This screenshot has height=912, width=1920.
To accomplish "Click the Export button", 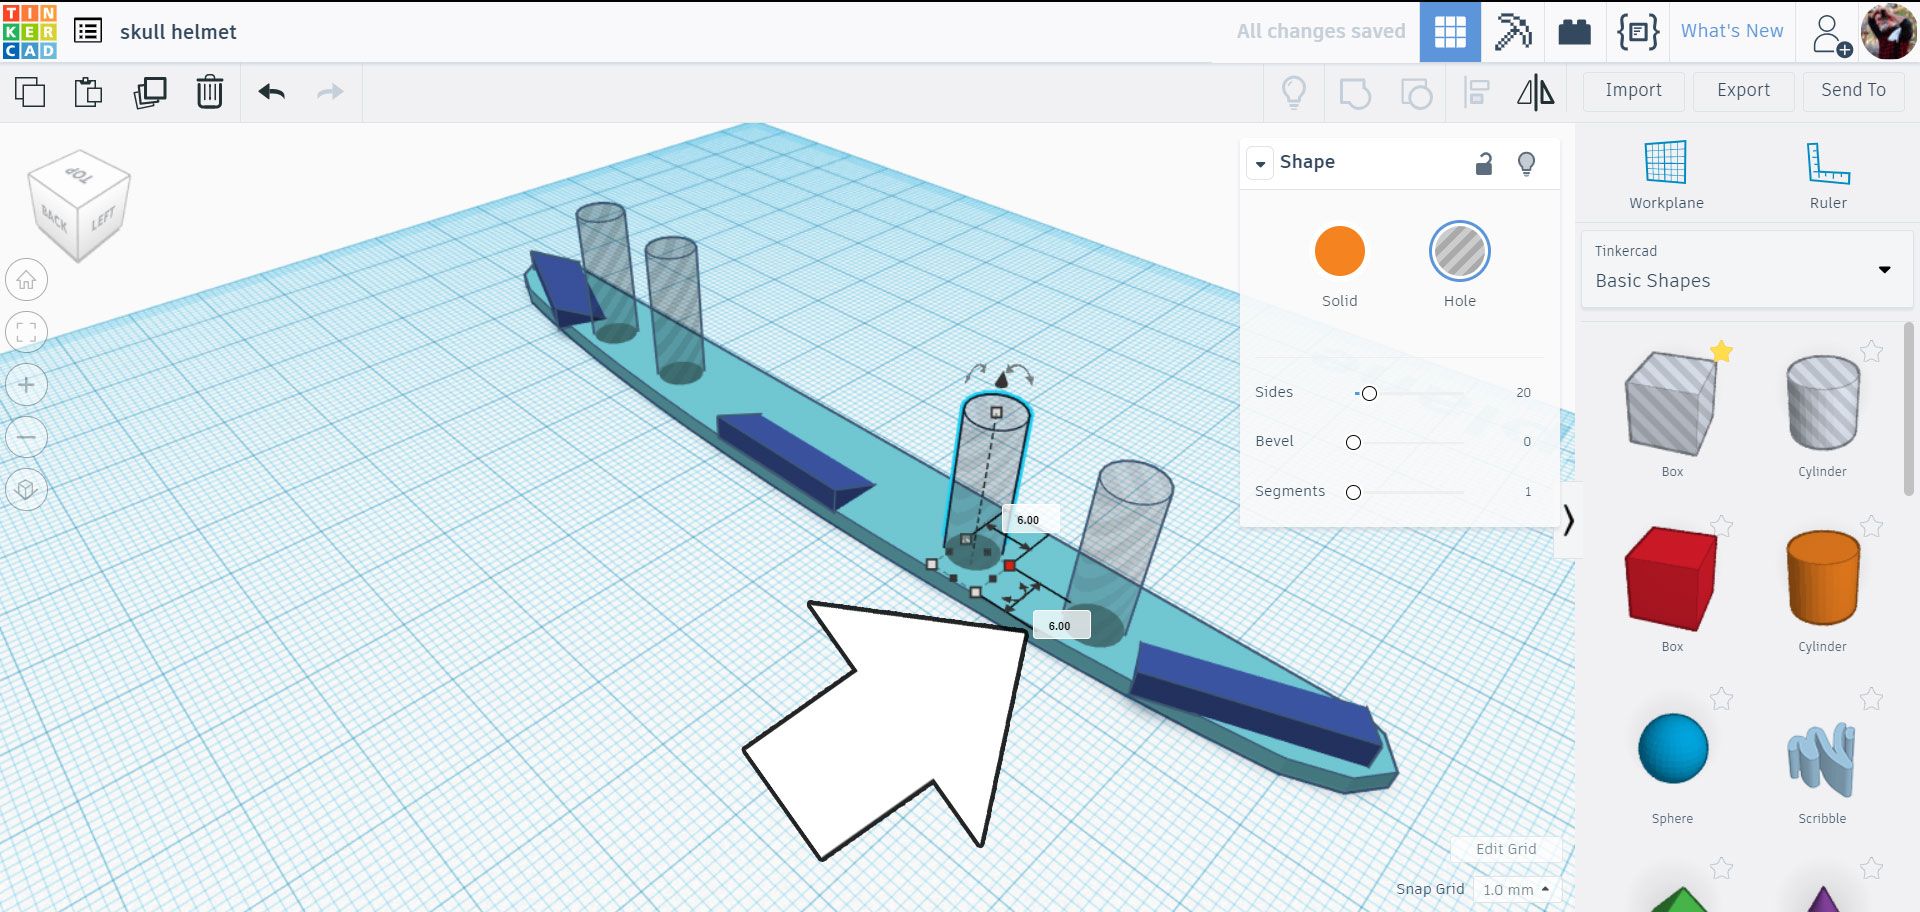I will pos(1743,90).
